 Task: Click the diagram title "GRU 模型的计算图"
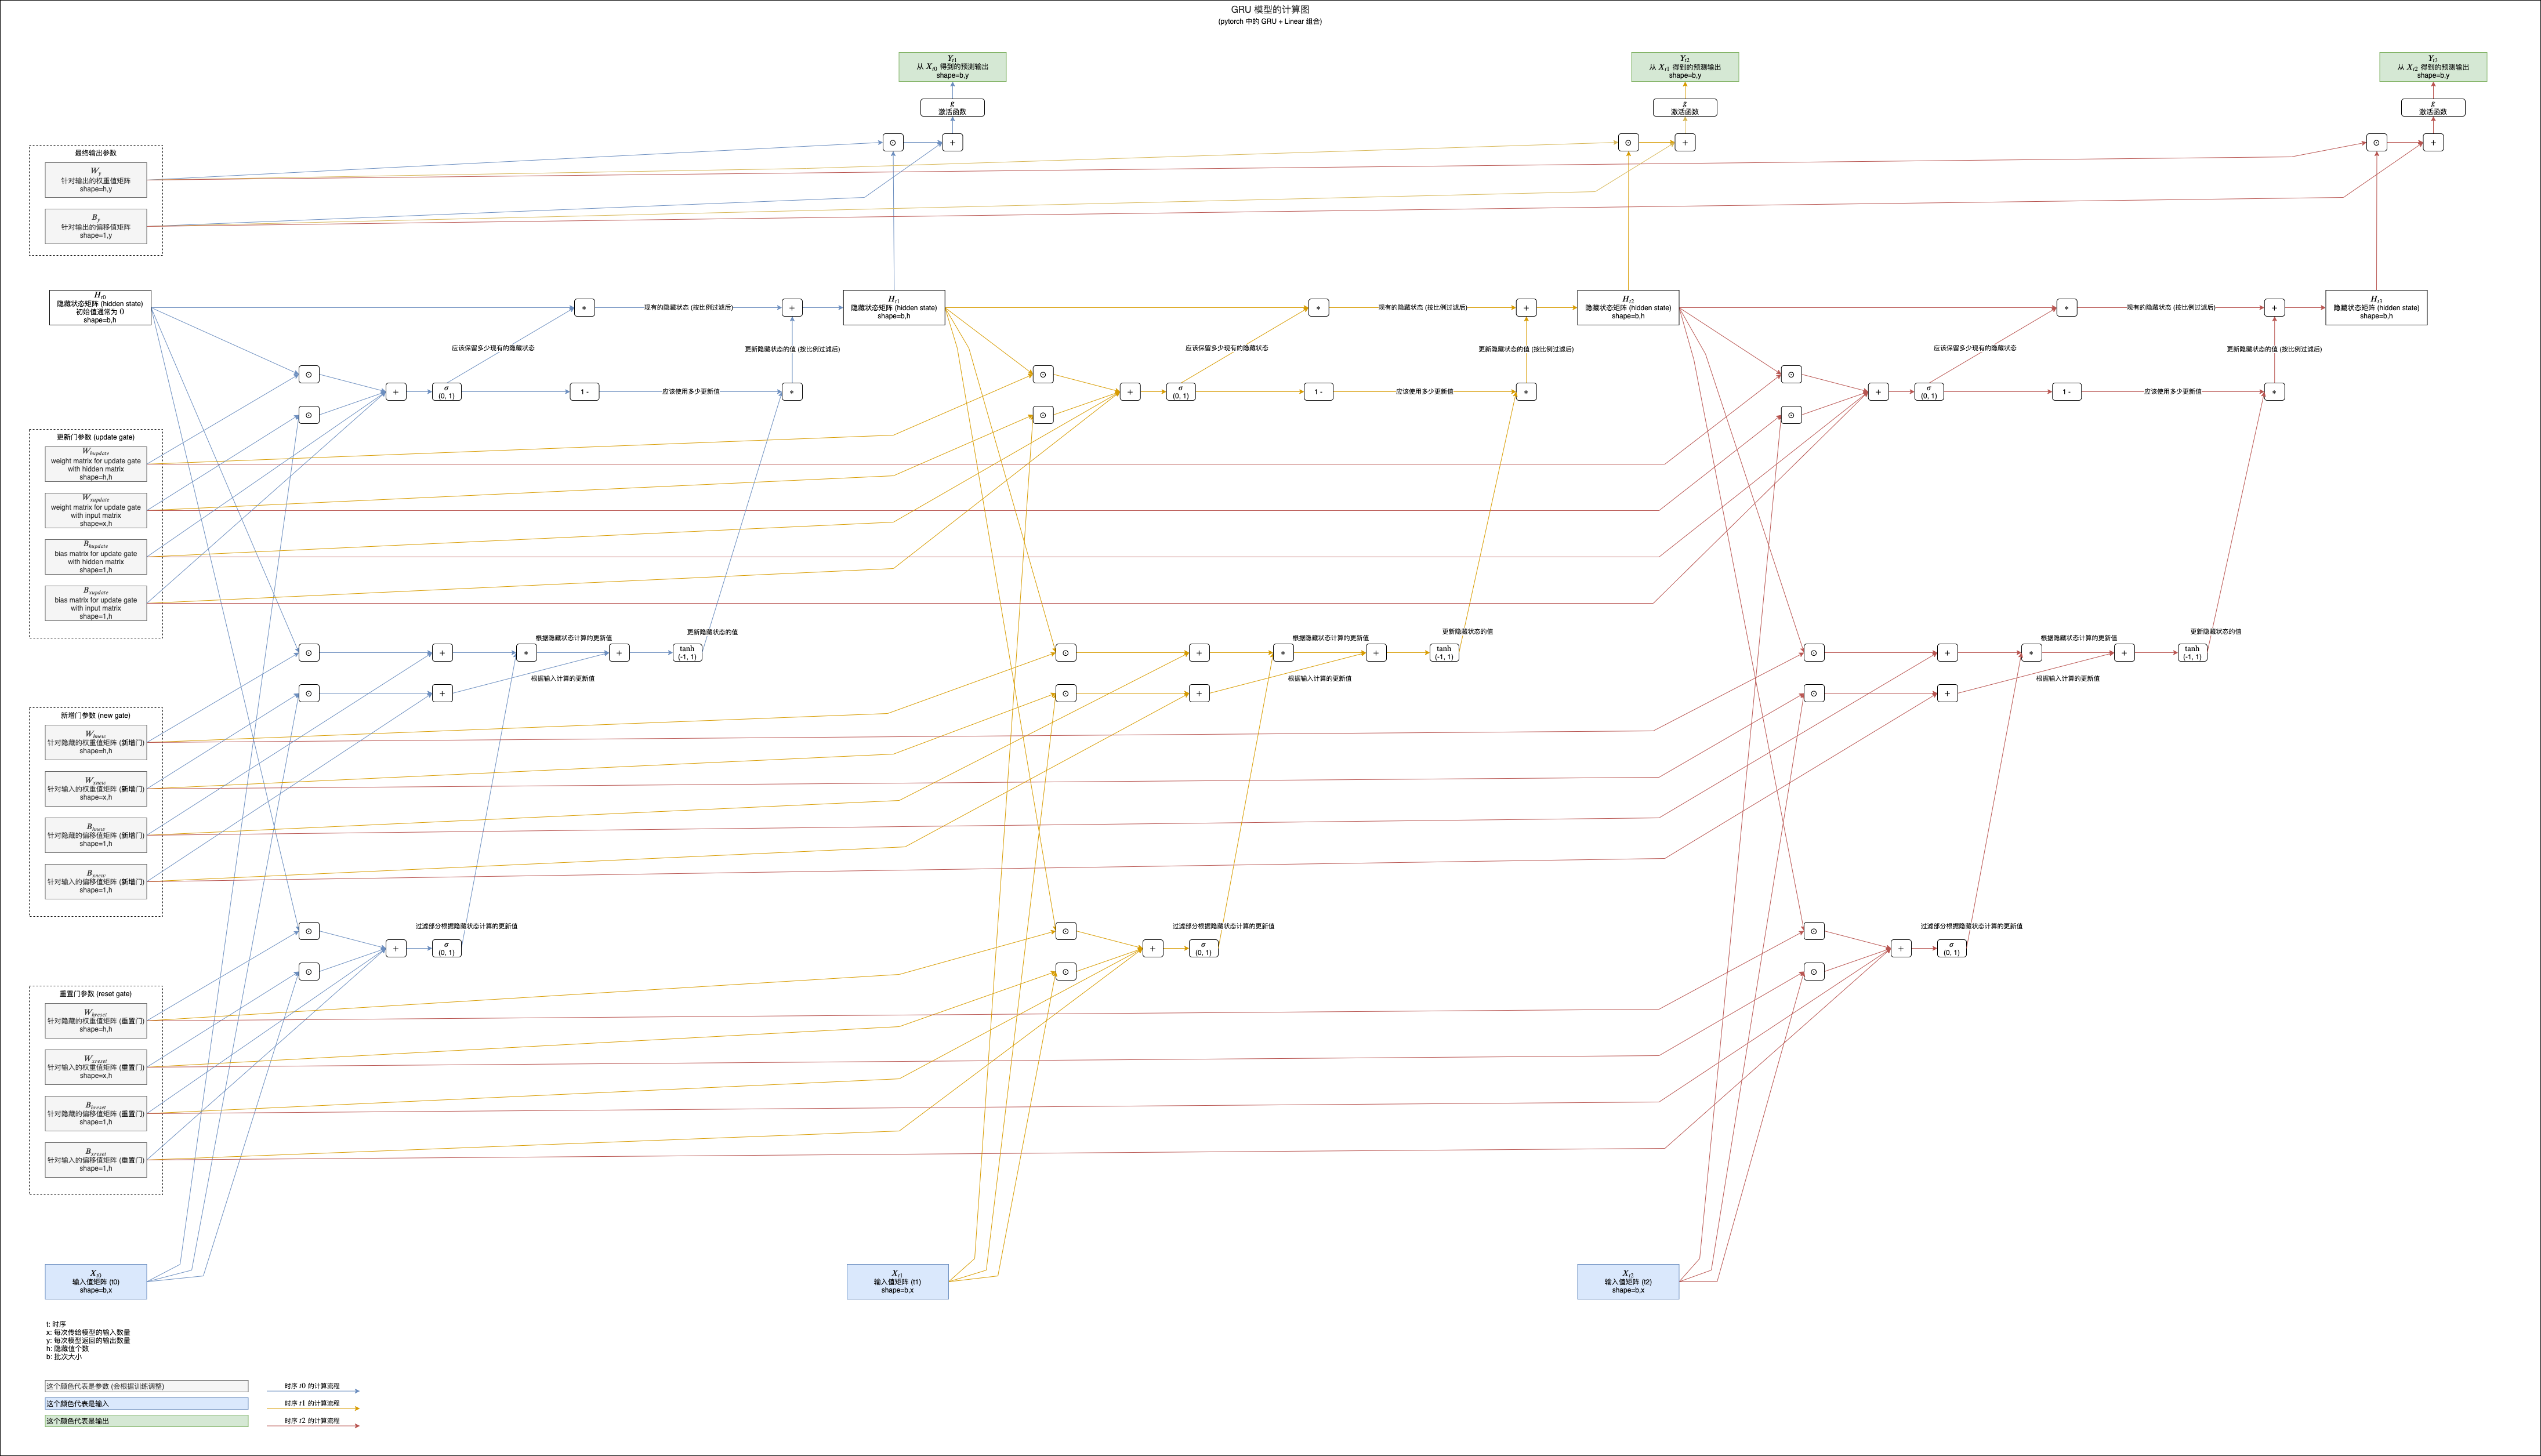pyautogui.click(x=1270, y=9)
